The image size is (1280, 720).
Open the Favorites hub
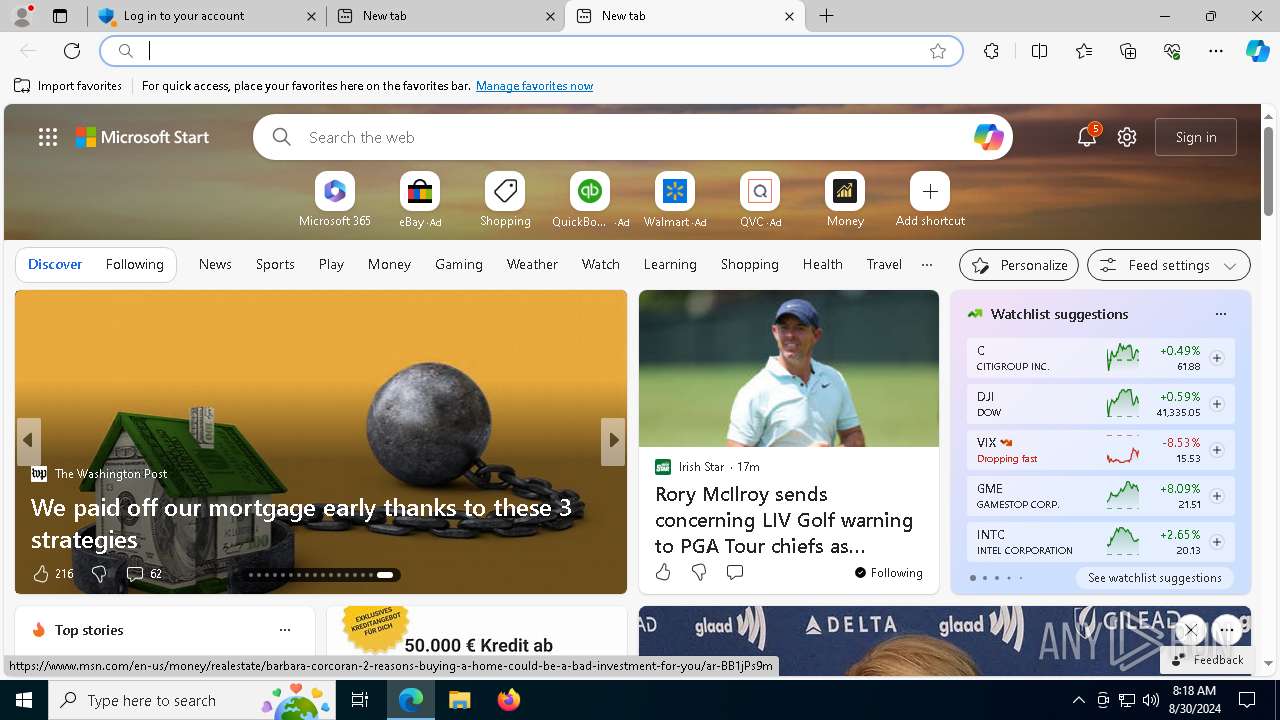click(x=1084, y=51)
